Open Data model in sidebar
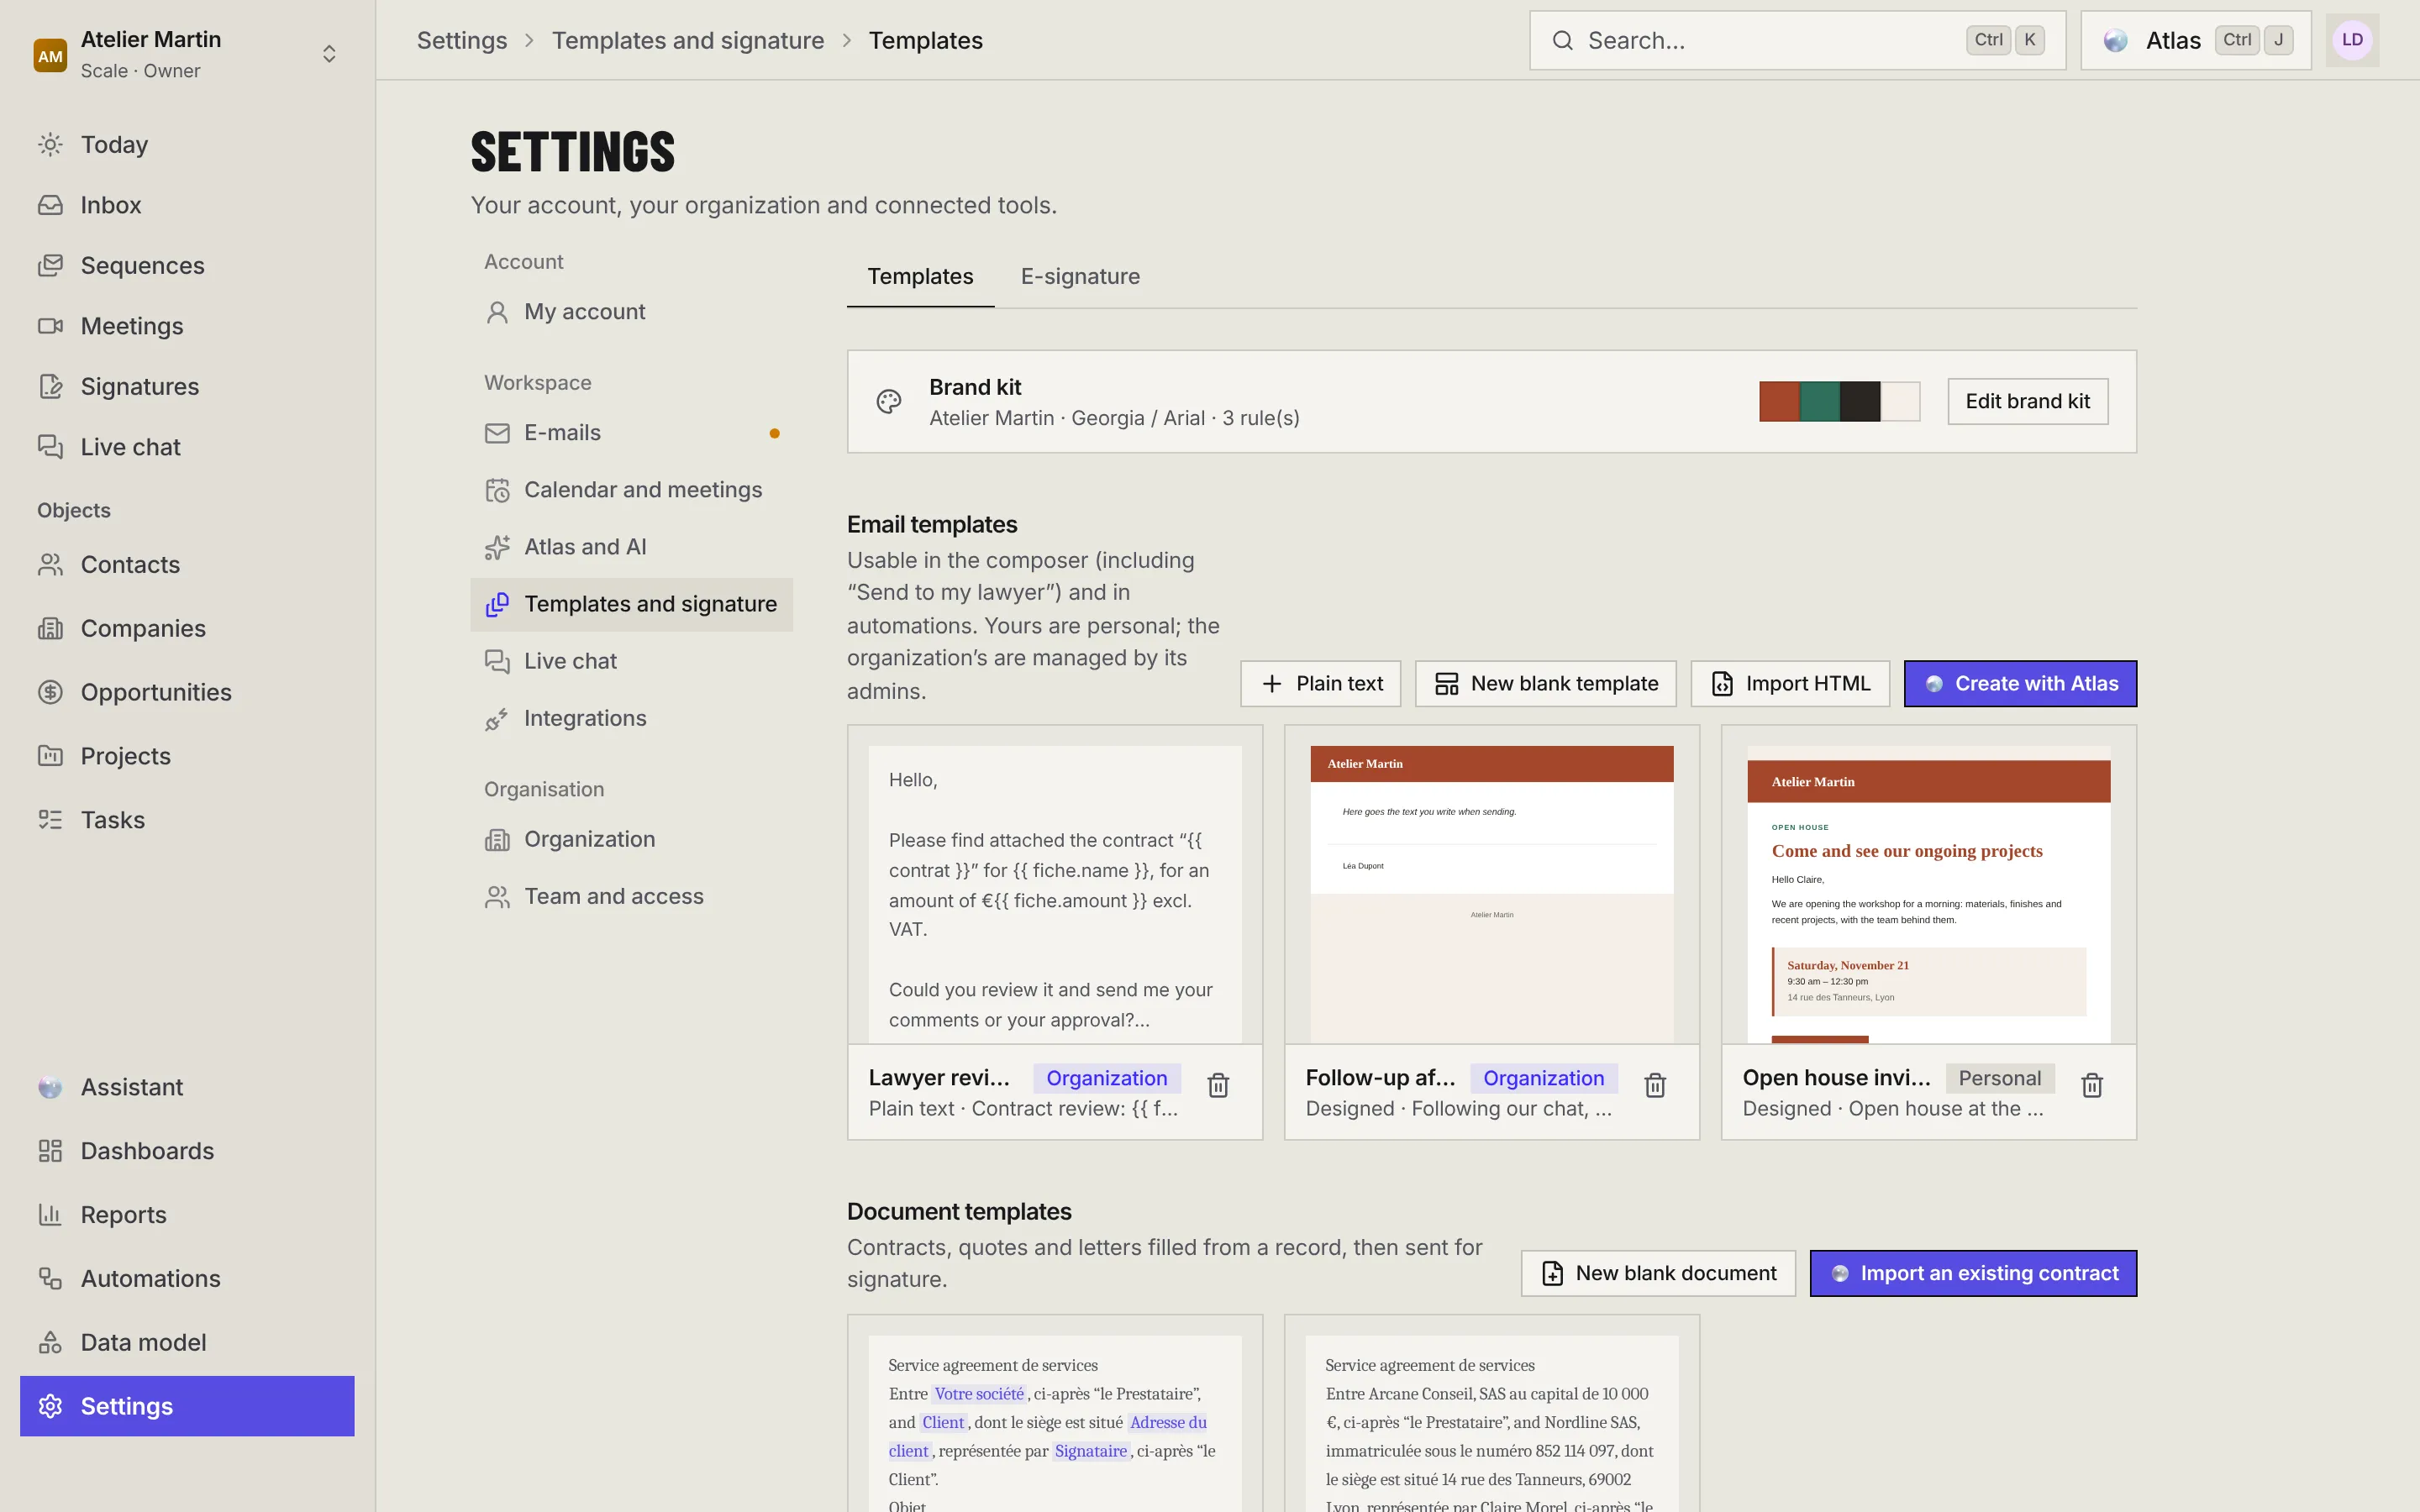Viewport: 2420px width, 1512px height. pos(187,1343)
